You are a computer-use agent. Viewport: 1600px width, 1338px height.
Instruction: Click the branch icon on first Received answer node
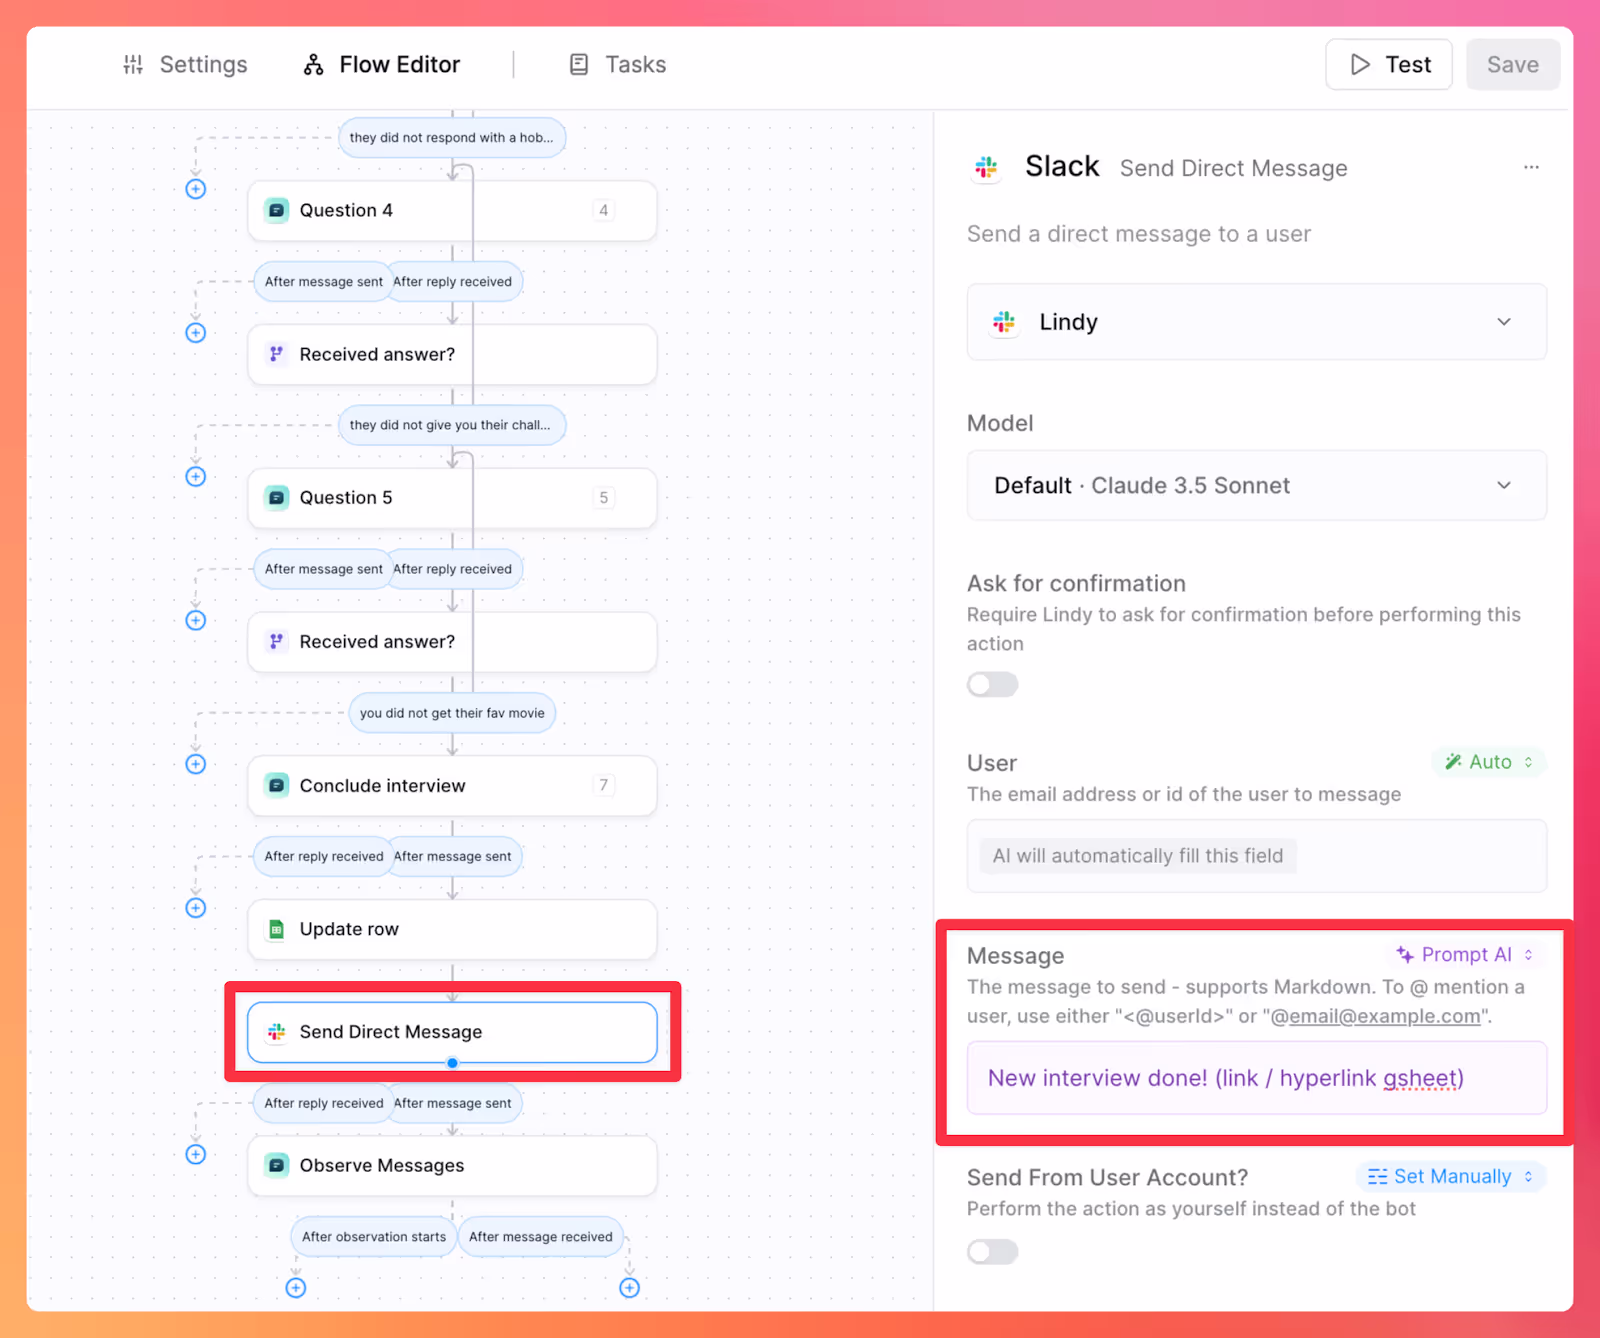coord(277,354)
